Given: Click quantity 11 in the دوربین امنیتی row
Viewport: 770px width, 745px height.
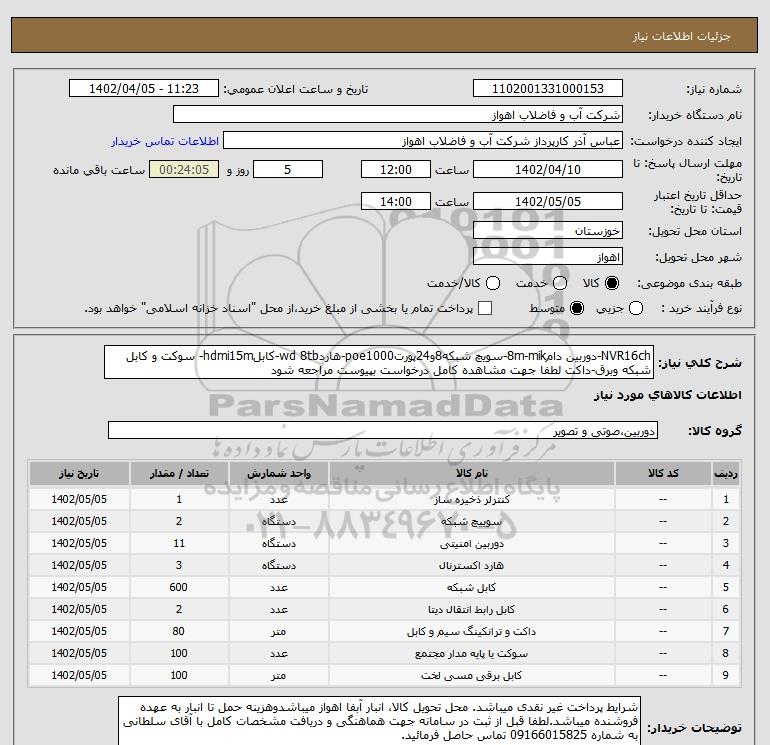Looking at the screenshot, I should [x=179, y=543].
